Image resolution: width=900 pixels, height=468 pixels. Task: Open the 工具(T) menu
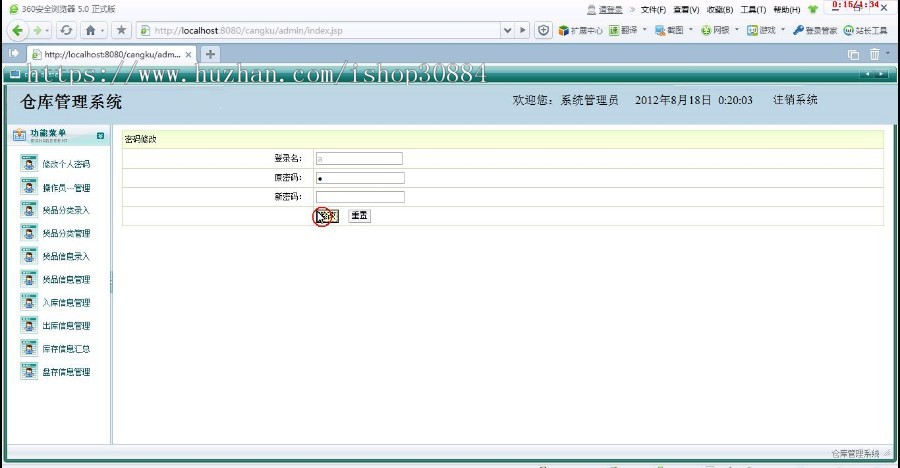click(x=753, y=10)
